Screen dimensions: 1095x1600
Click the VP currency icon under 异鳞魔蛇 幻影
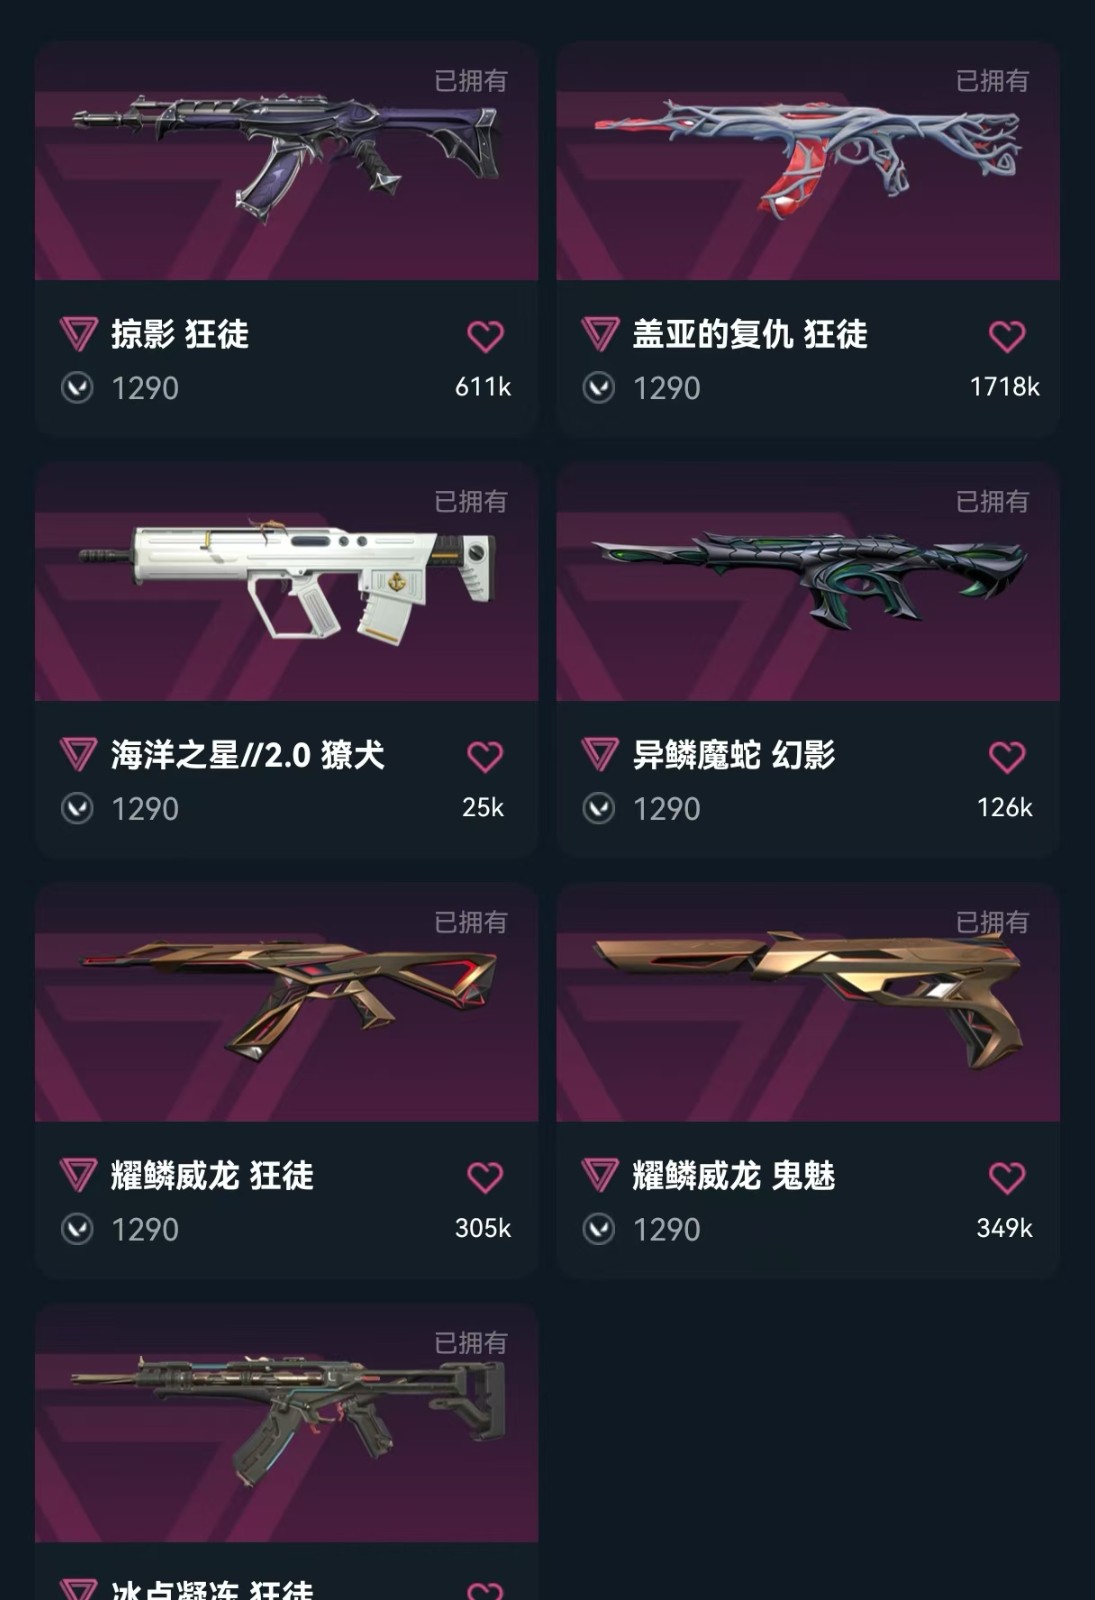tap(599, 808)
